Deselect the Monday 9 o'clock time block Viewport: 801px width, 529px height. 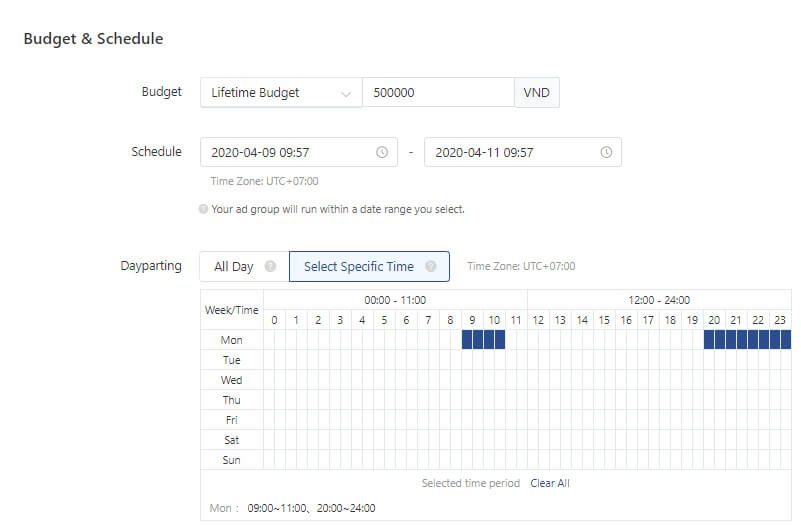pyautogui.click(x=473, y=340)
